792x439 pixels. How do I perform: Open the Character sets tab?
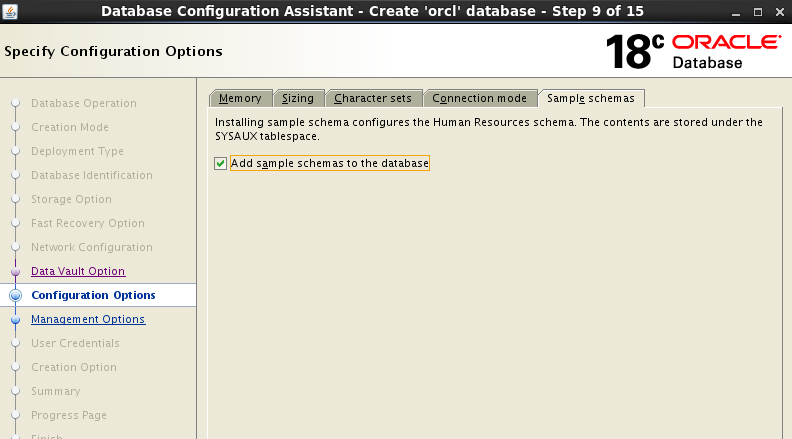373,98
